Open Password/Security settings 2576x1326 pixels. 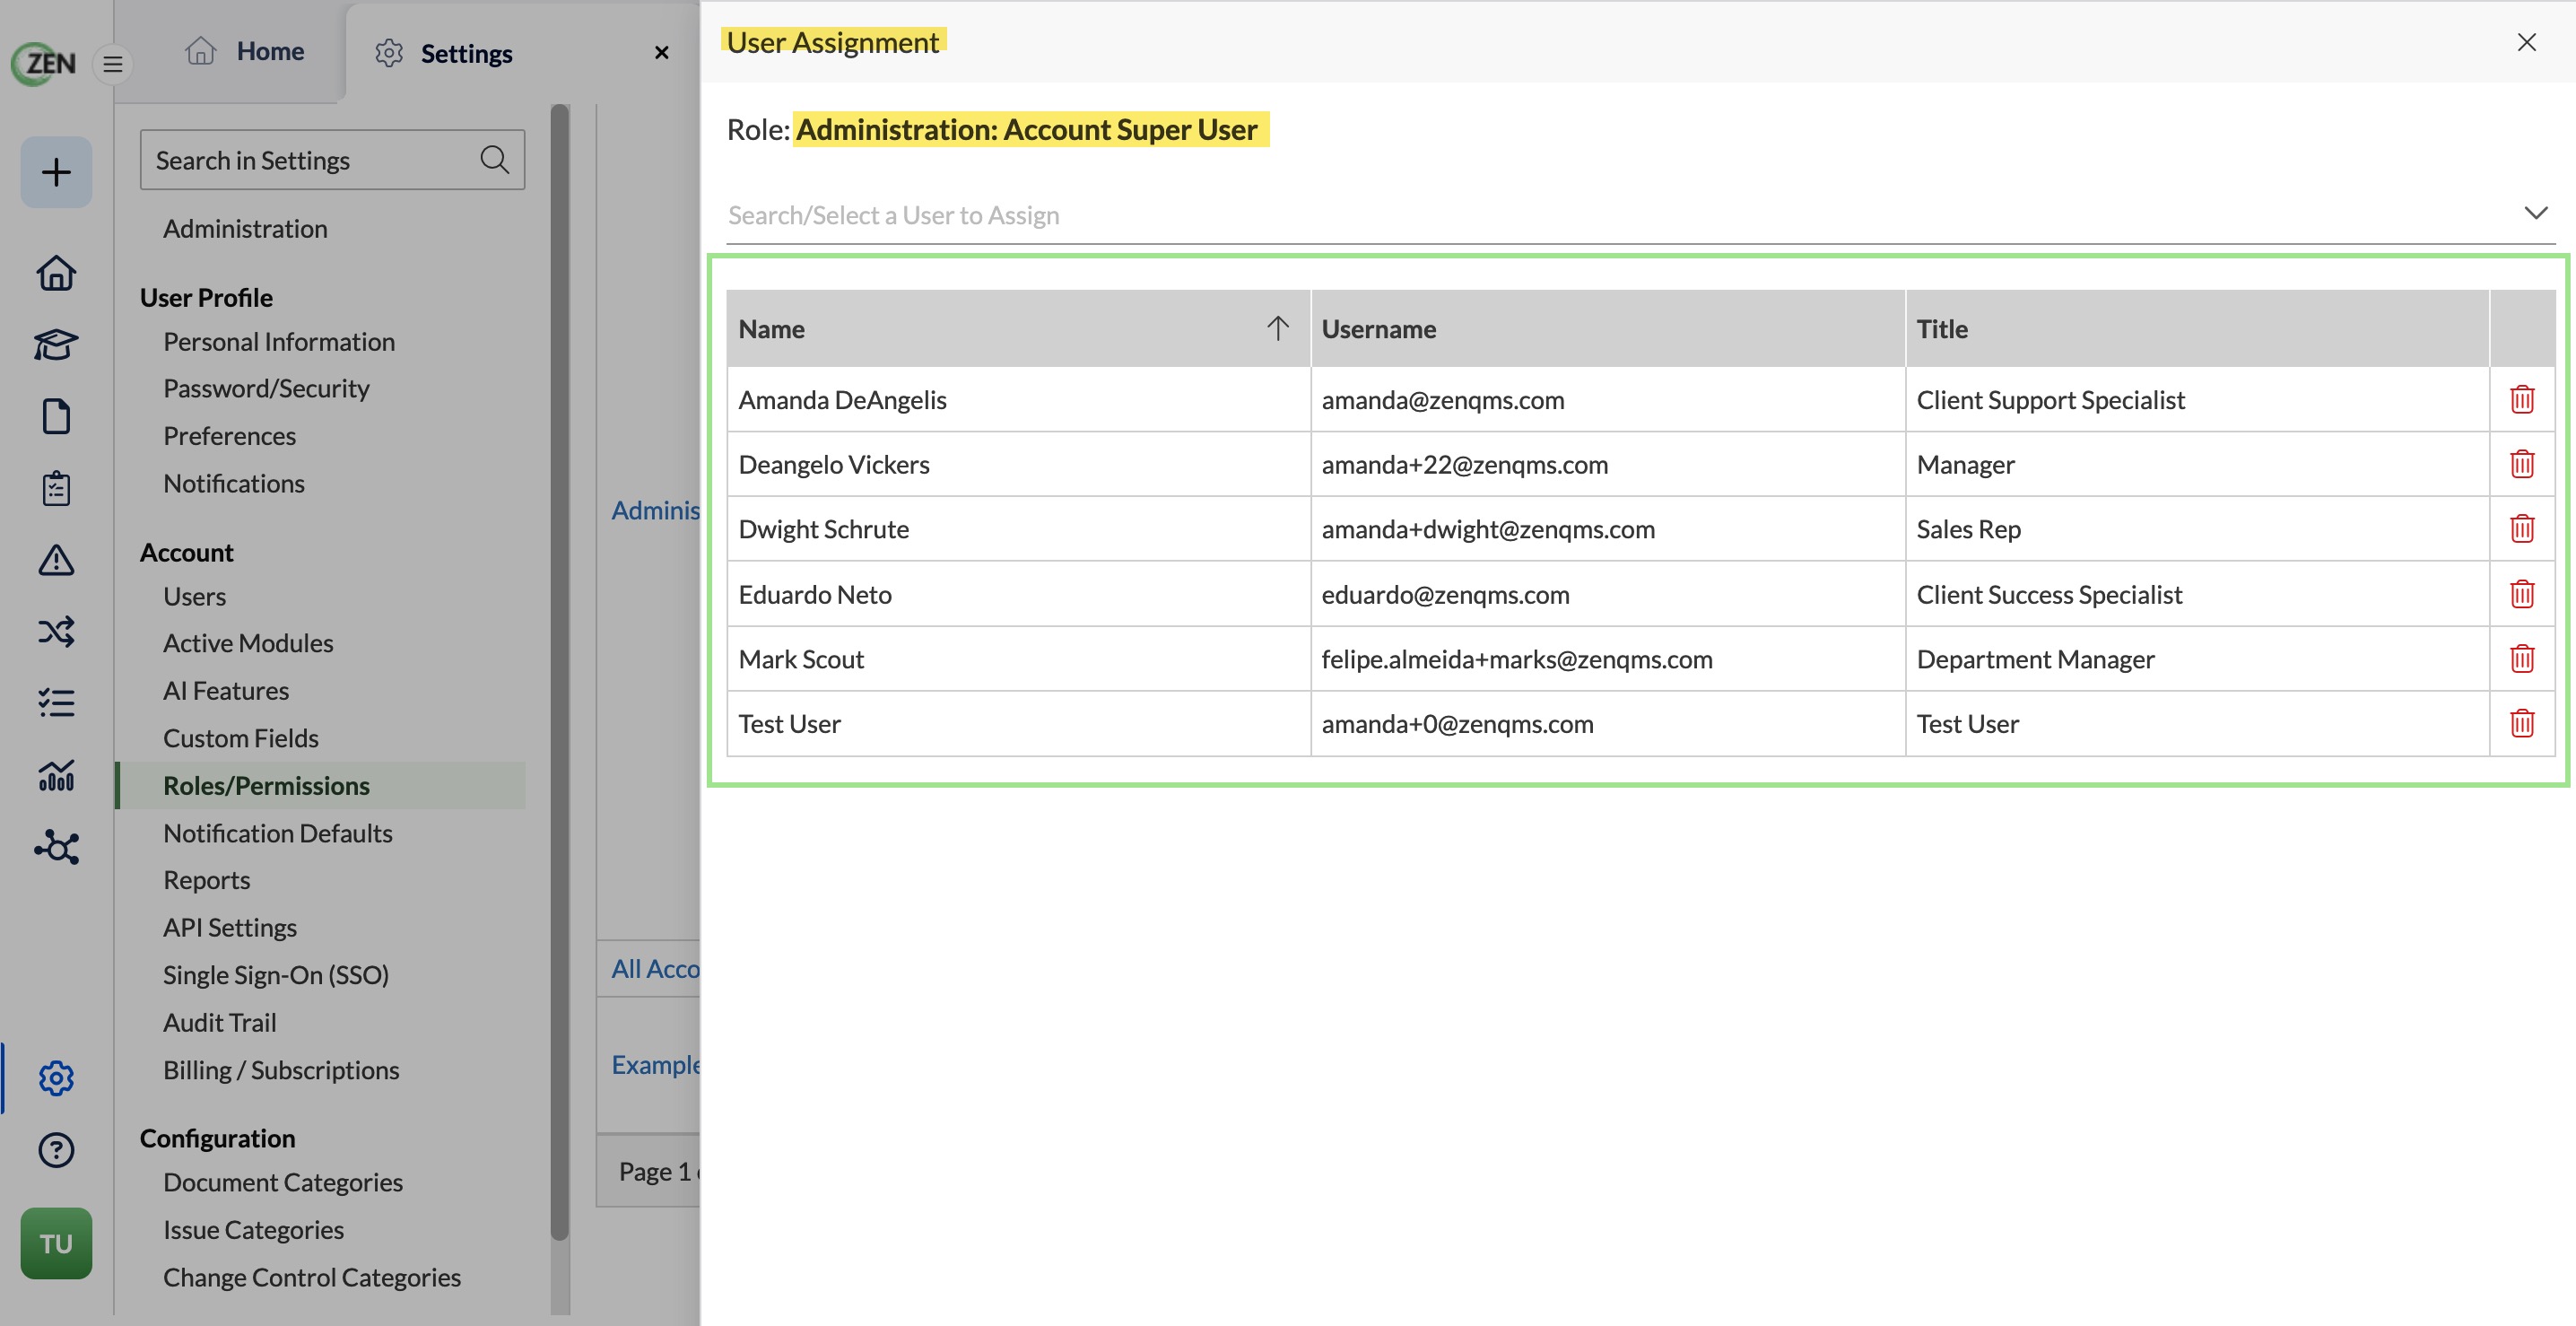coord(266,388)
